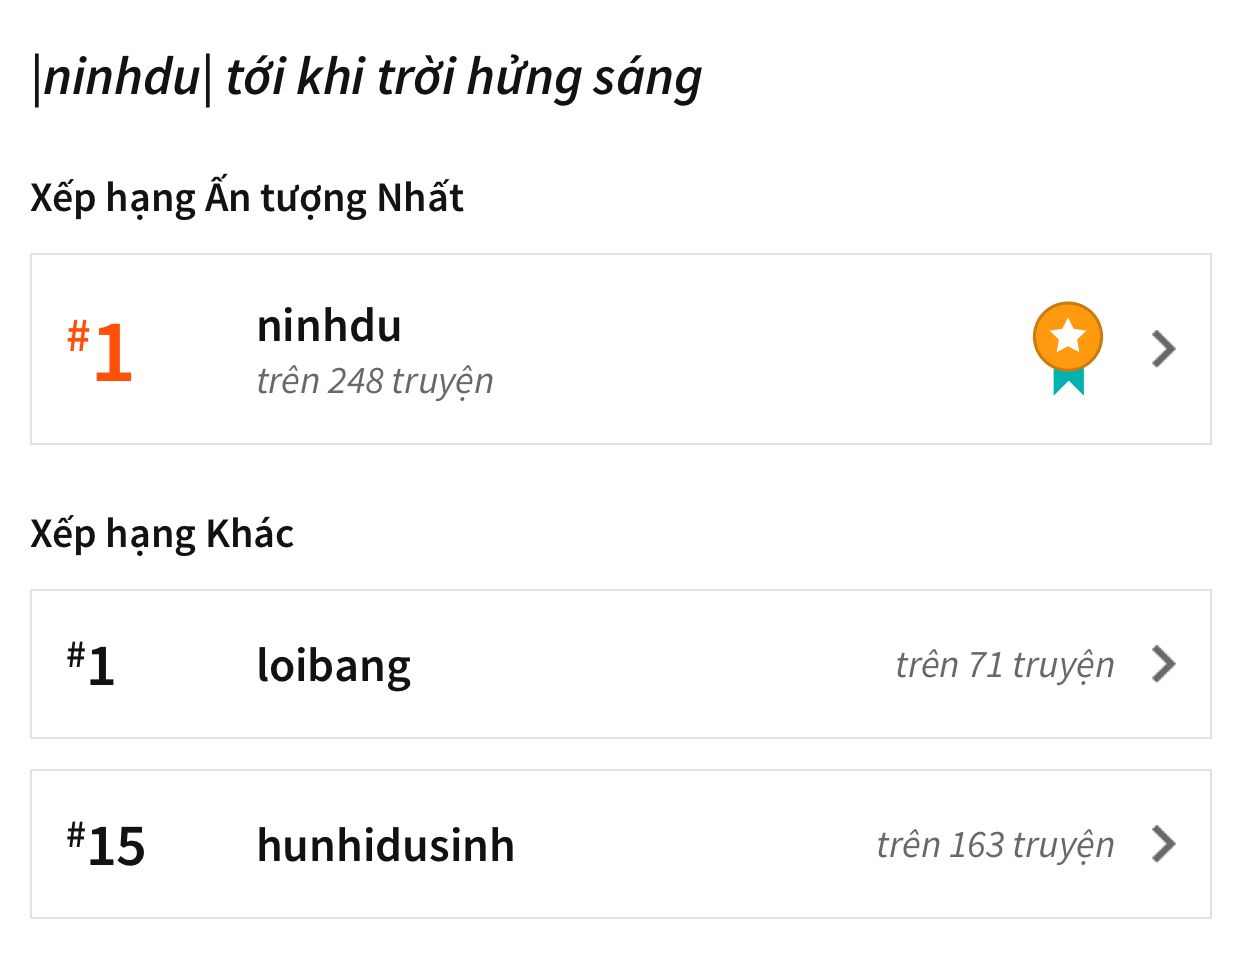The image size is (1242, 979).
Task: Tap the chevron beside hunhidusinh ranking
Action: [1163, 844]
